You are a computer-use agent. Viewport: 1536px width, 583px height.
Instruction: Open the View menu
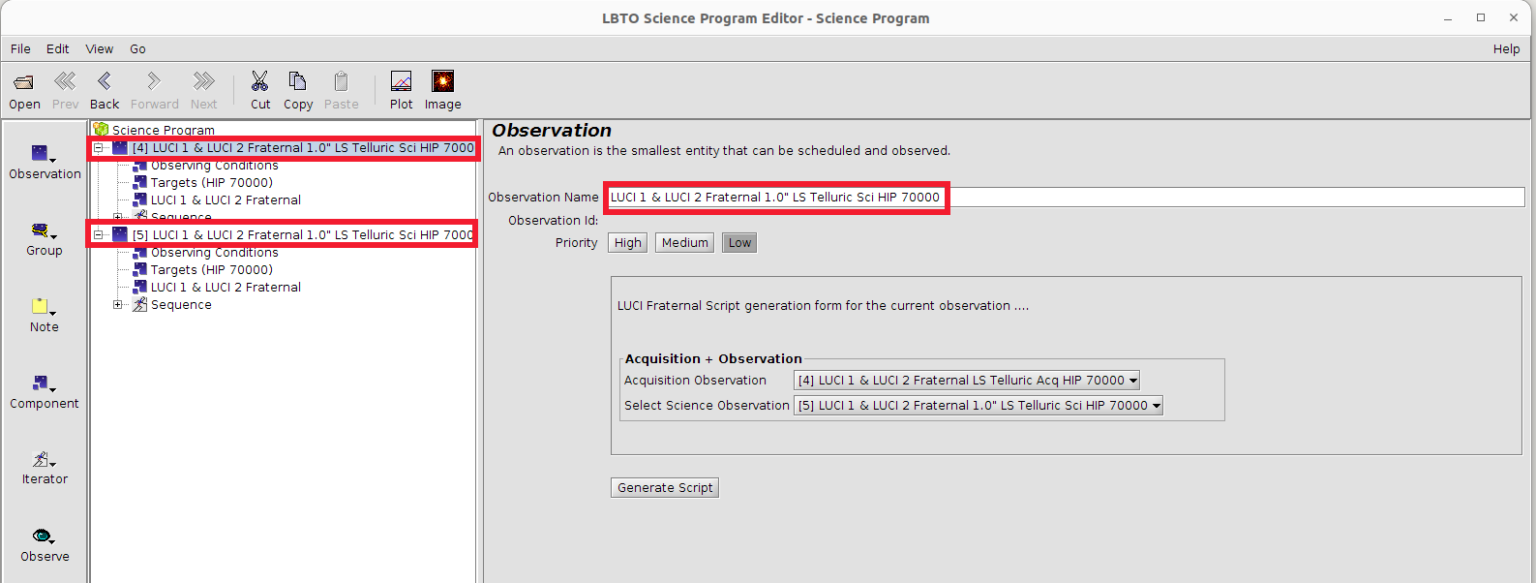tap(99, 49)
